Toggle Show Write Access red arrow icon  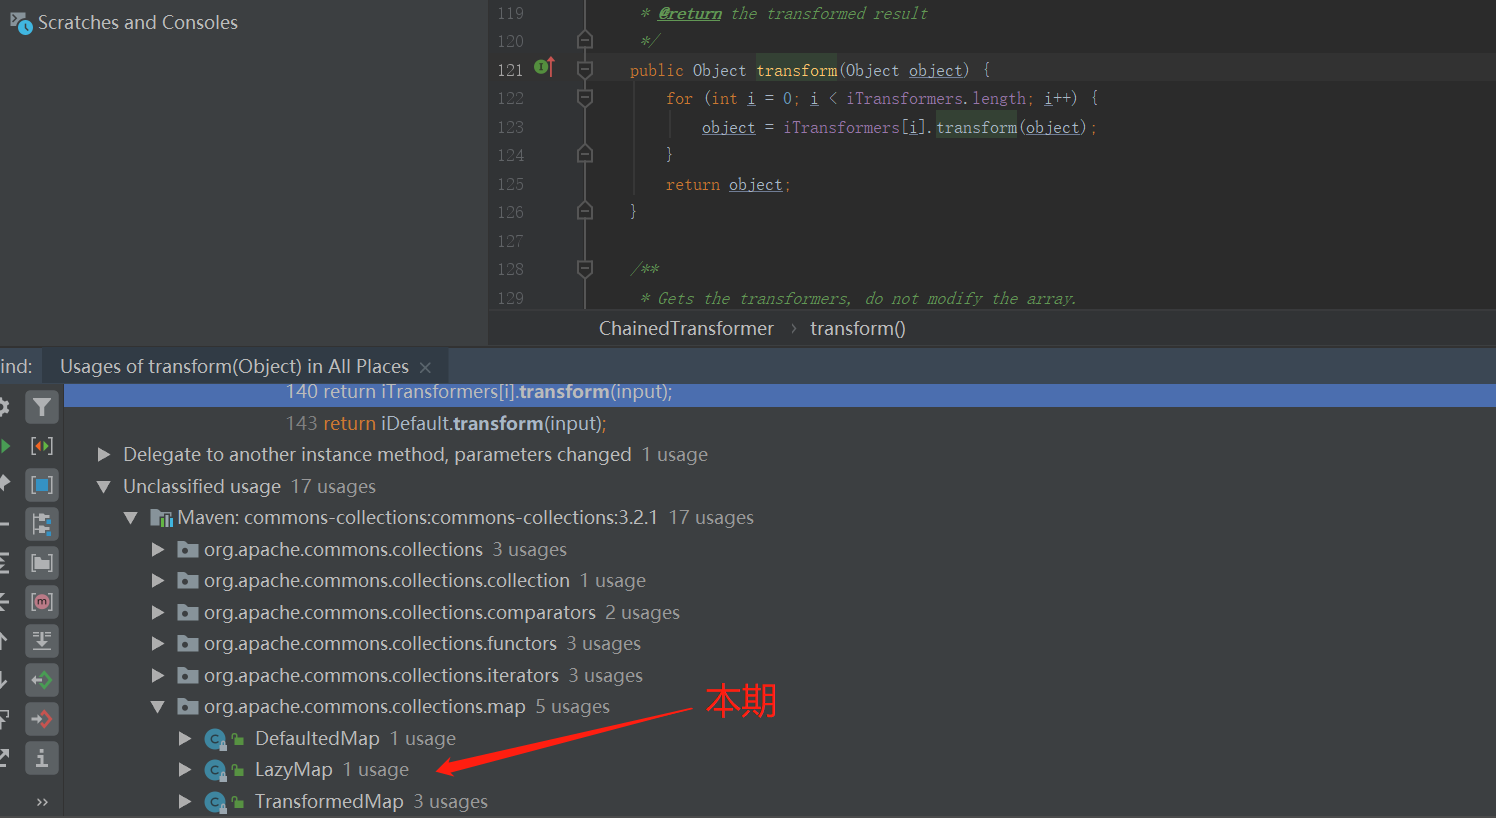point(42,719)
